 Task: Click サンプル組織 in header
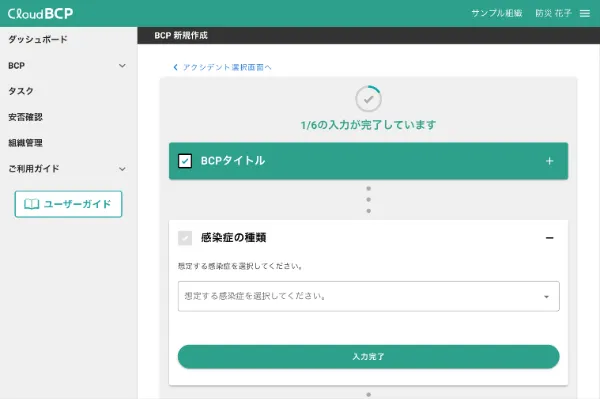497,13
